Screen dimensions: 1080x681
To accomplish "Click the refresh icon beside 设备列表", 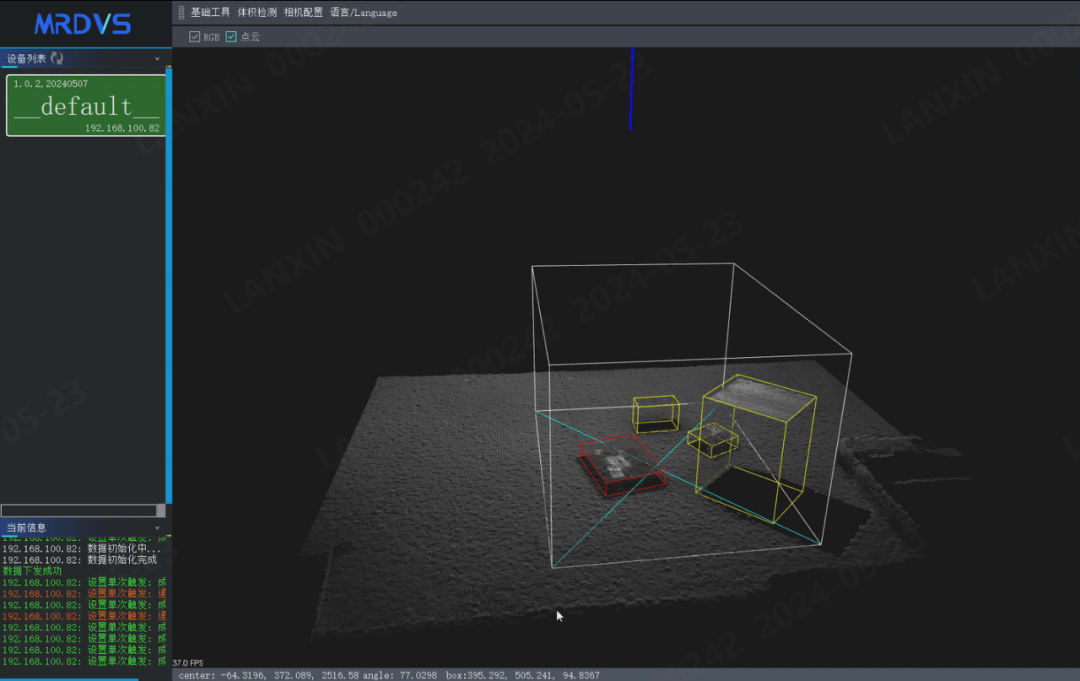I will 57,59.
